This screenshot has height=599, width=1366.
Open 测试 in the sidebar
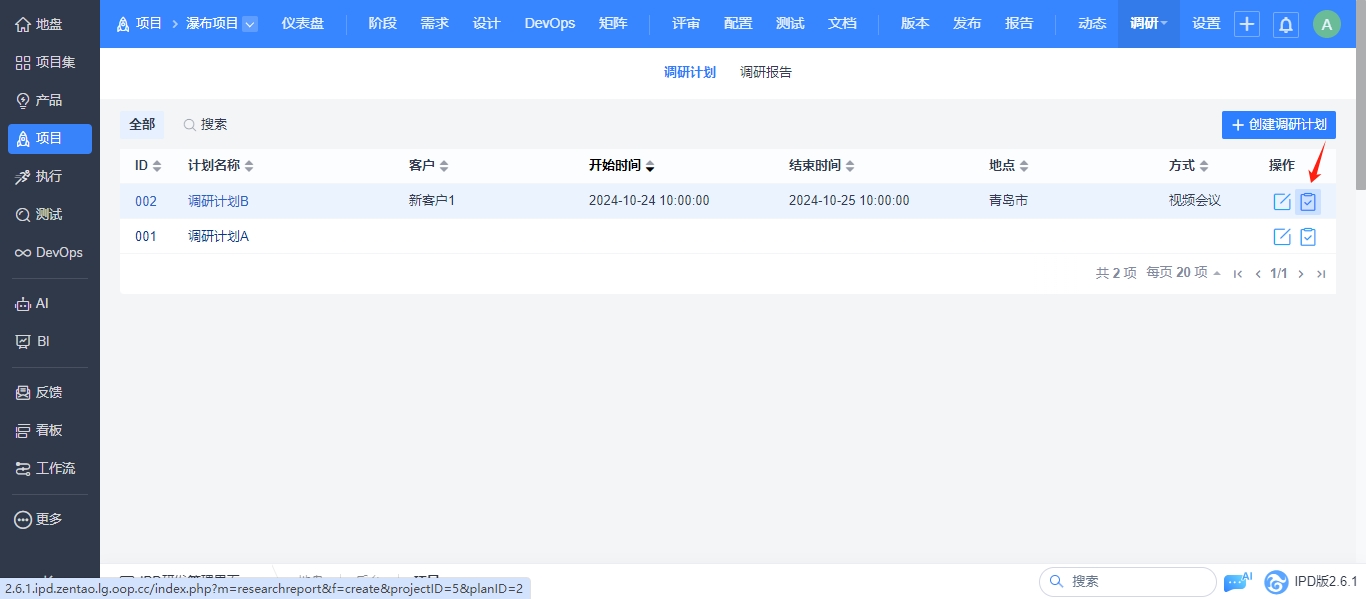point(50,214)
